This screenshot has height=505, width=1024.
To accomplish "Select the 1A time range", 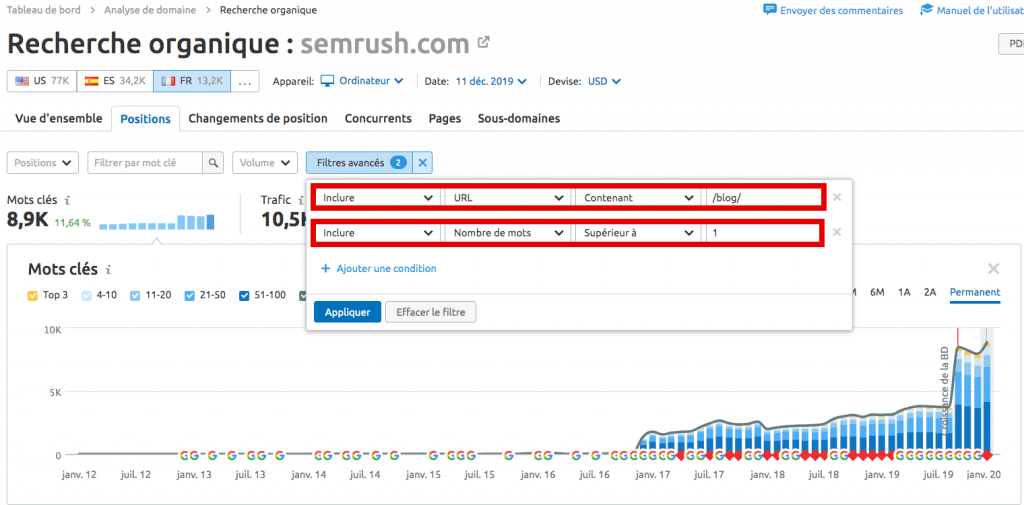I will (x=904, y=292).
